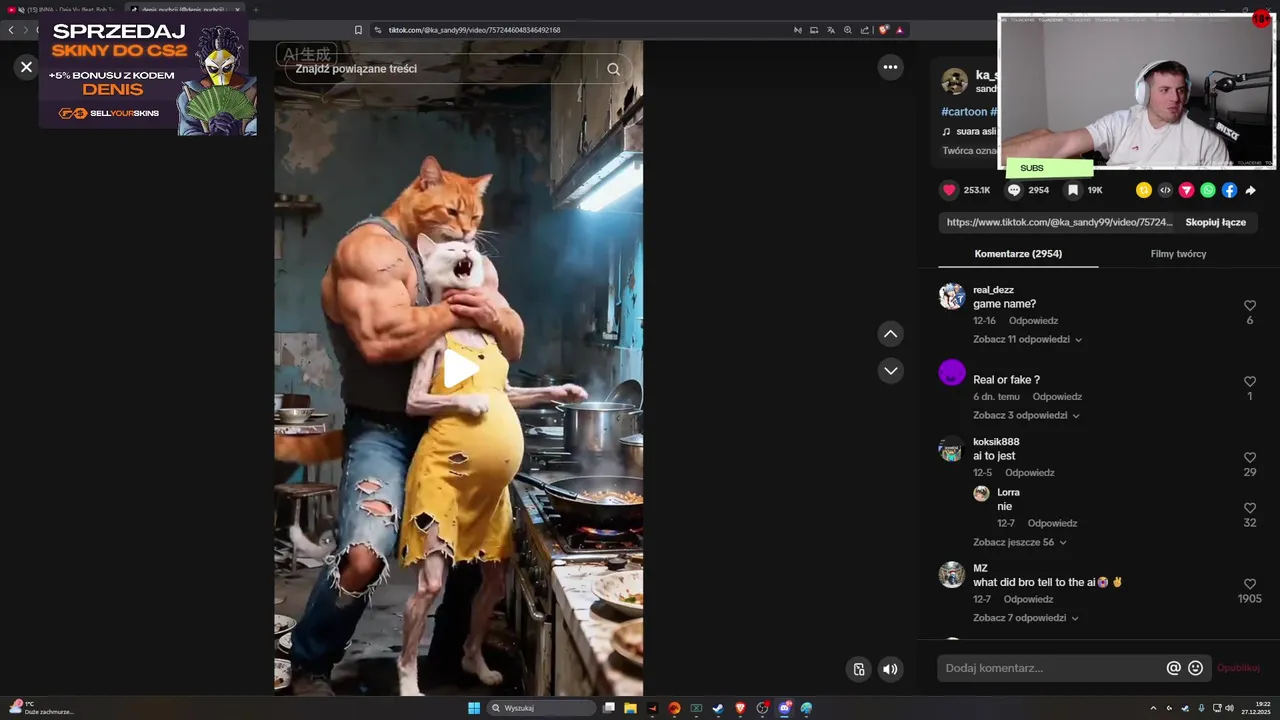The image size is (1280, 720).
Task: Mute the video with the speaker icon
Action: pyautogui.click(x=890, y=669)
